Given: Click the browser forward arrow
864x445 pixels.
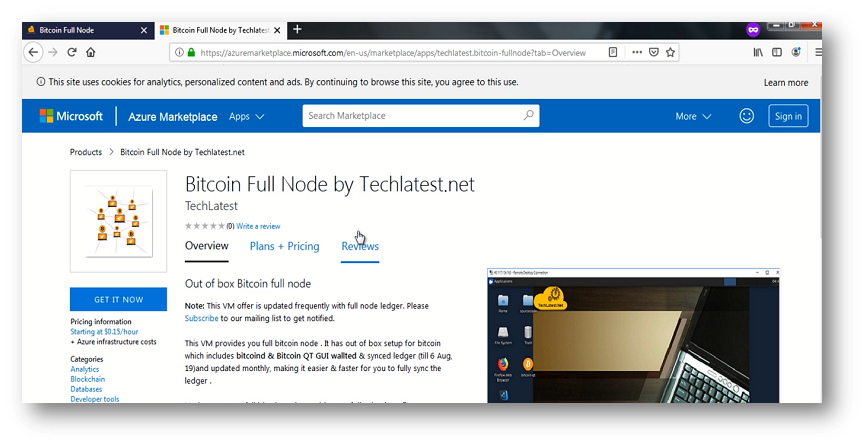Looking at the screenshot, I should click(x=53, y=52).
